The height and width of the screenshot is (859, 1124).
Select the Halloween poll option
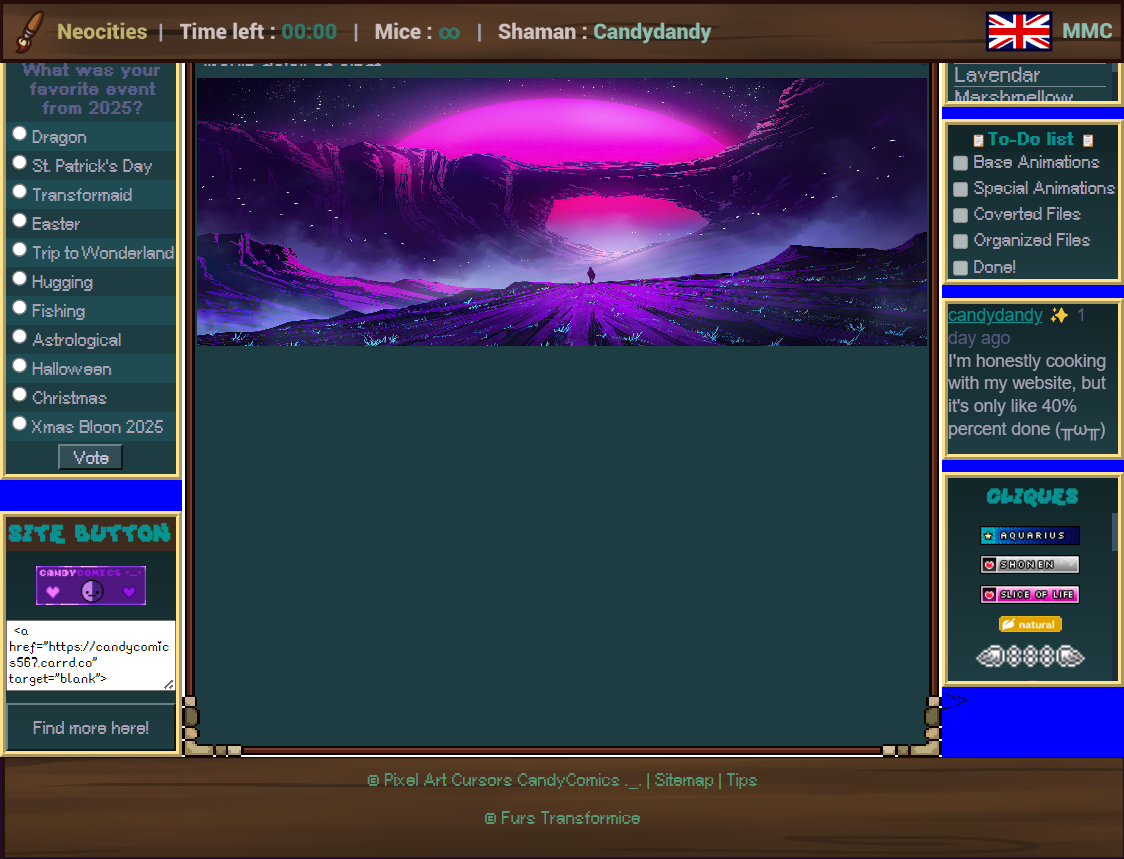pos(19,366)
